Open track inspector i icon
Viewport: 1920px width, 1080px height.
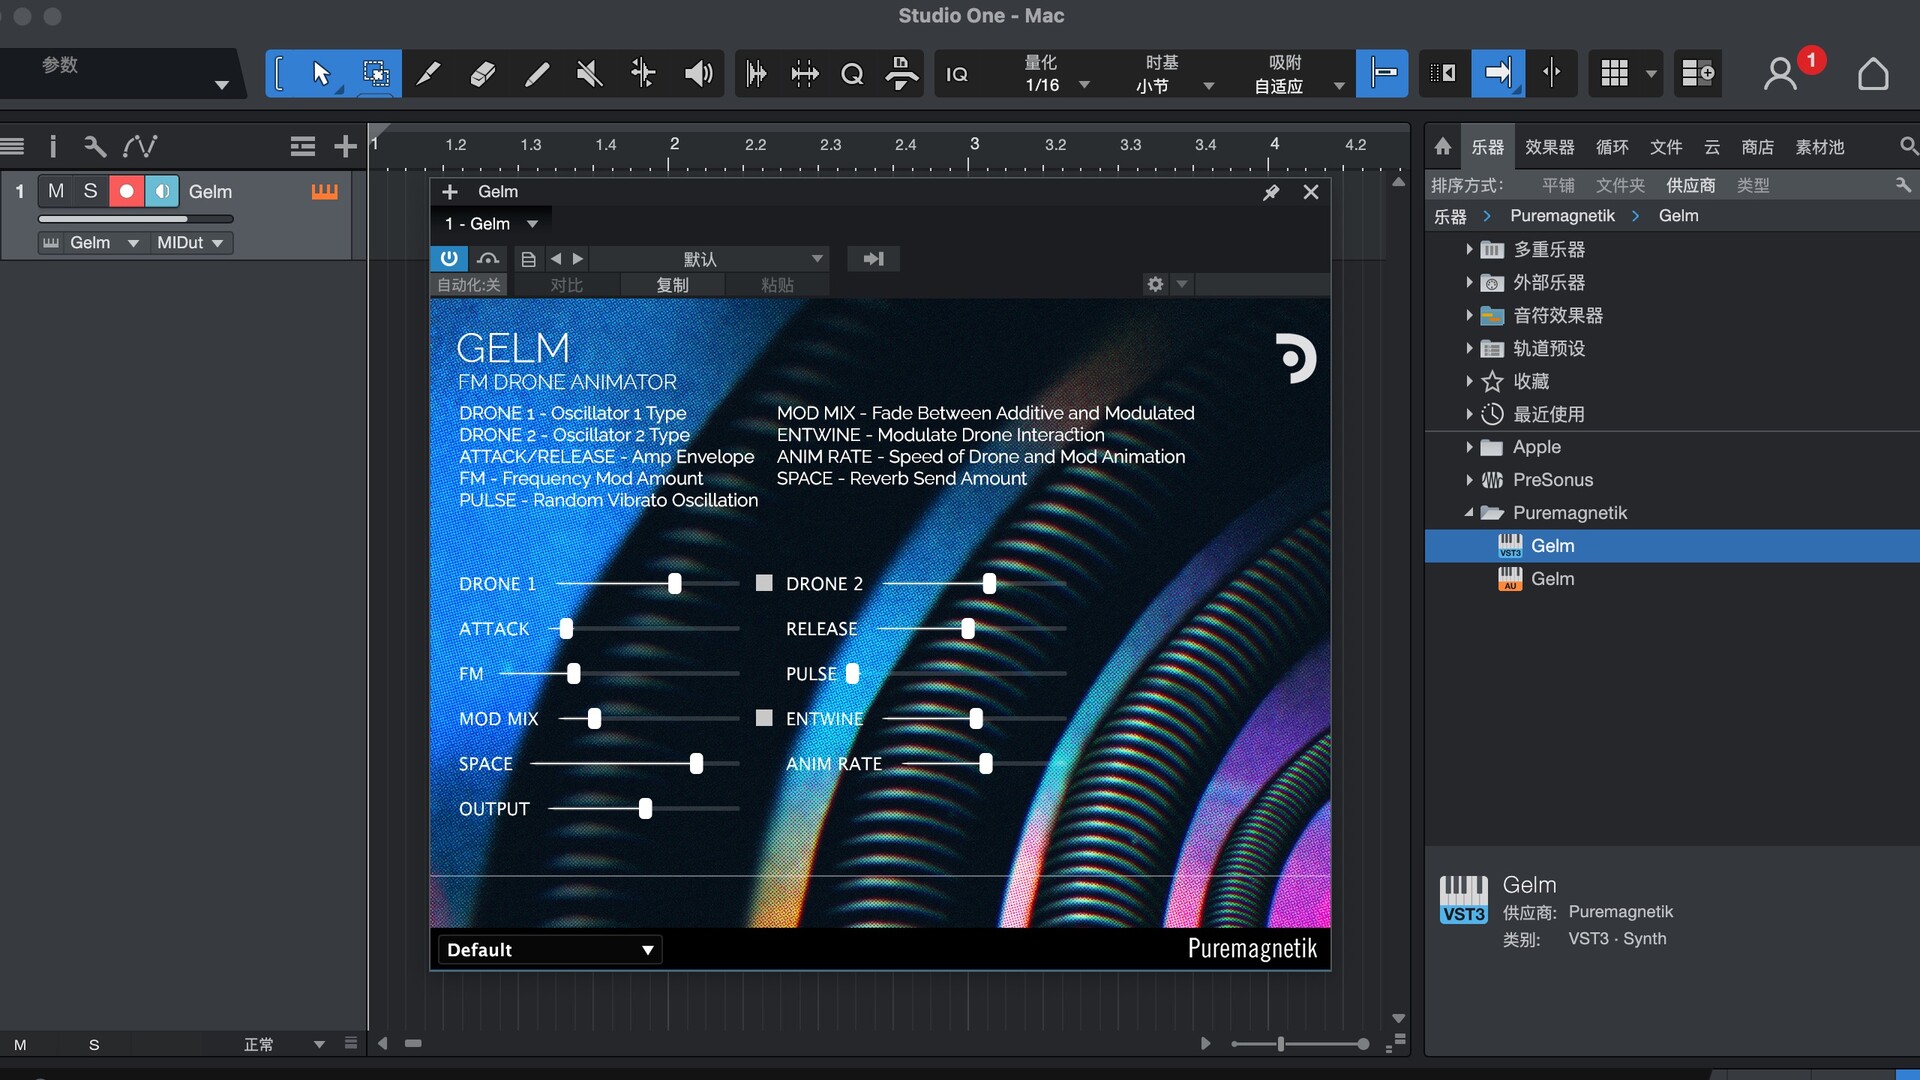pos(53,147)
